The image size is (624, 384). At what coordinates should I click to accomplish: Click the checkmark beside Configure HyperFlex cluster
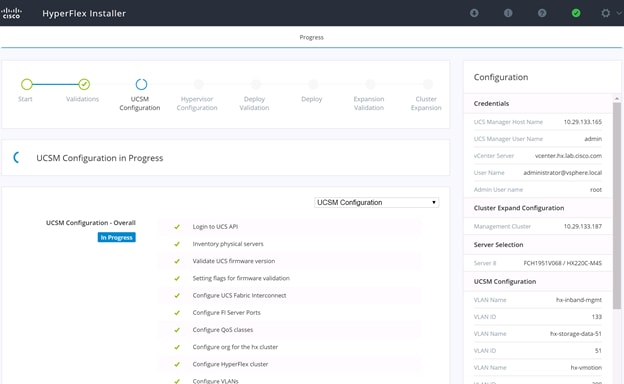(177, 364)
